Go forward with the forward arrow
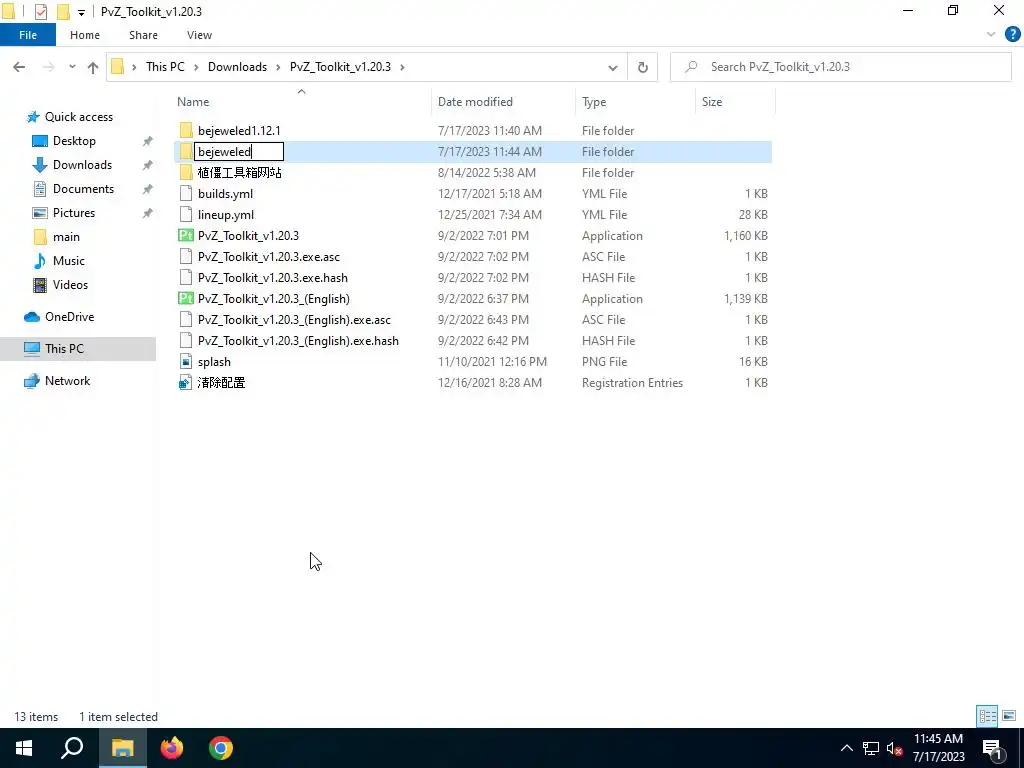Screen dimensions: 1024x768 pyautogui.click(x=48, y=67)
